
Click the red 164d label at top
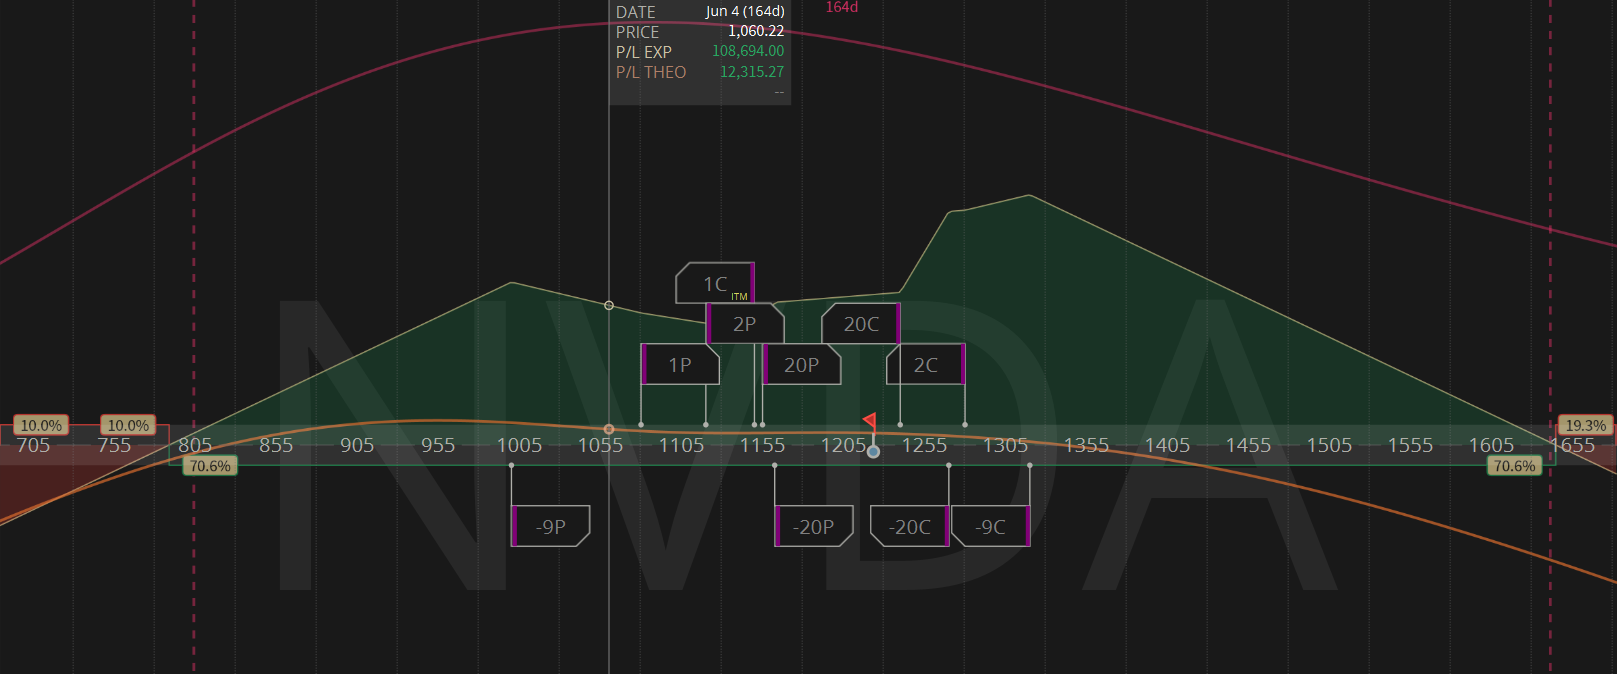coord(842,7)
